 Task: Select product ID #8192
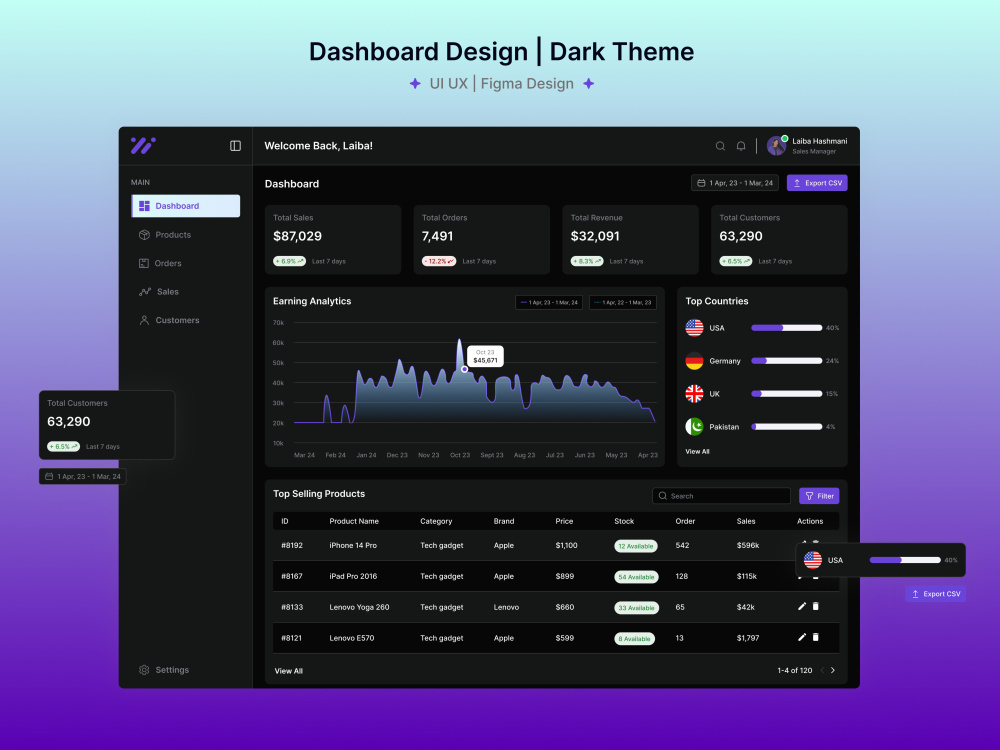(x=291, y=545)
